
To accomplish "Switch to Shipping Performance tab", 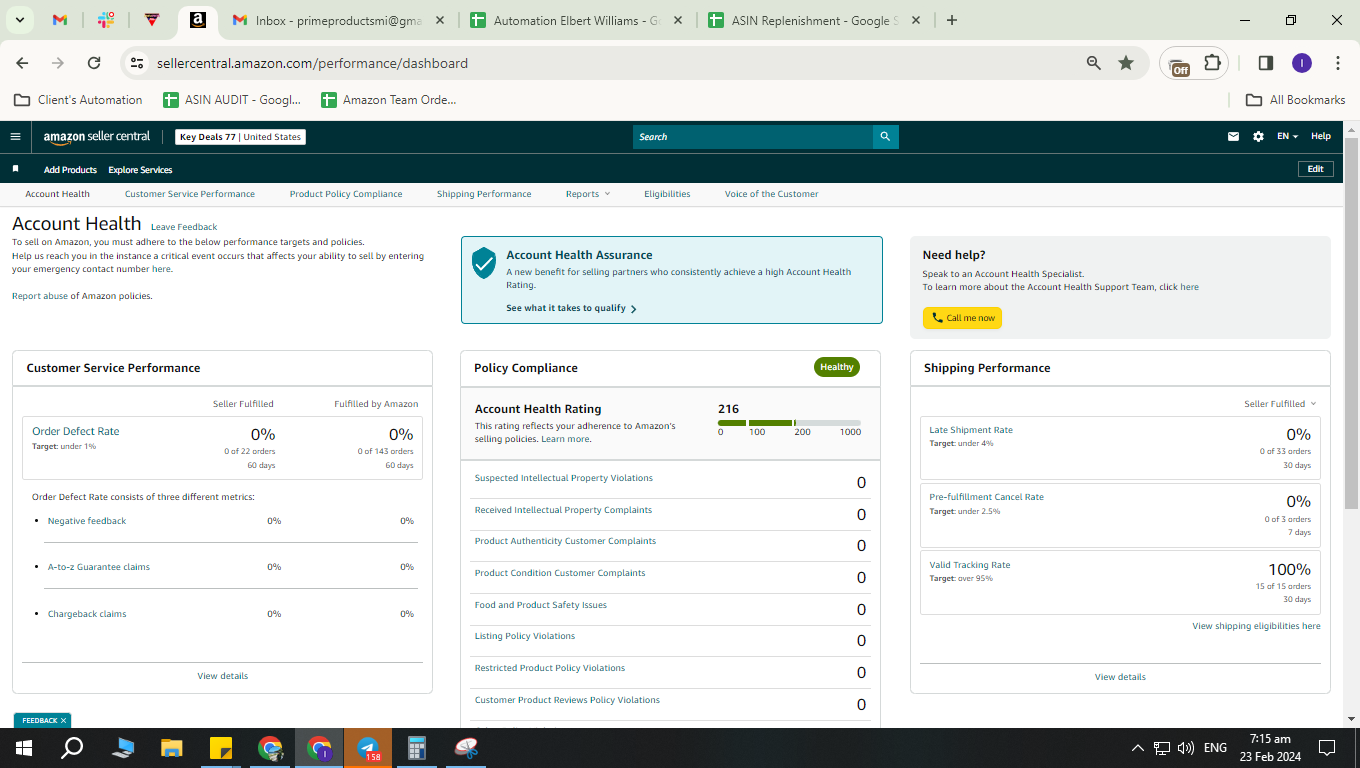I will (484, 194).
